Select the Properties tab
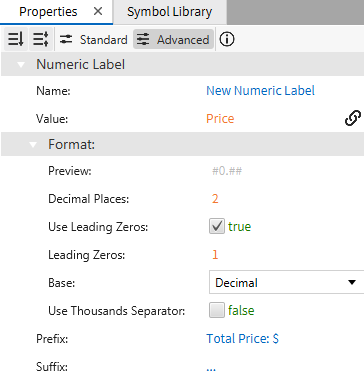Image resolution: width=364 pixels, height=379 pixels. (x=48, y=12)
